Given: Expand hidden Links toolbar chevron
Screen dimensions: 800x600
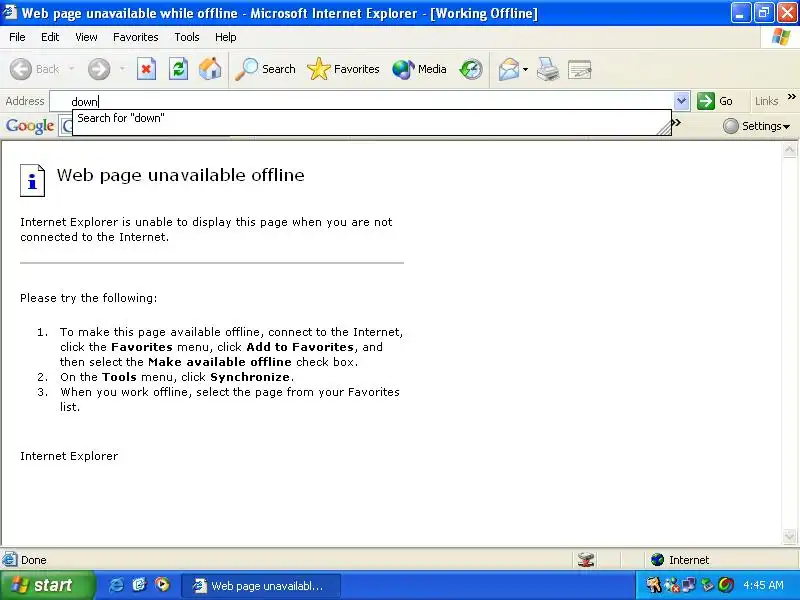Looking at the screenshot, I should coord(791,96).
